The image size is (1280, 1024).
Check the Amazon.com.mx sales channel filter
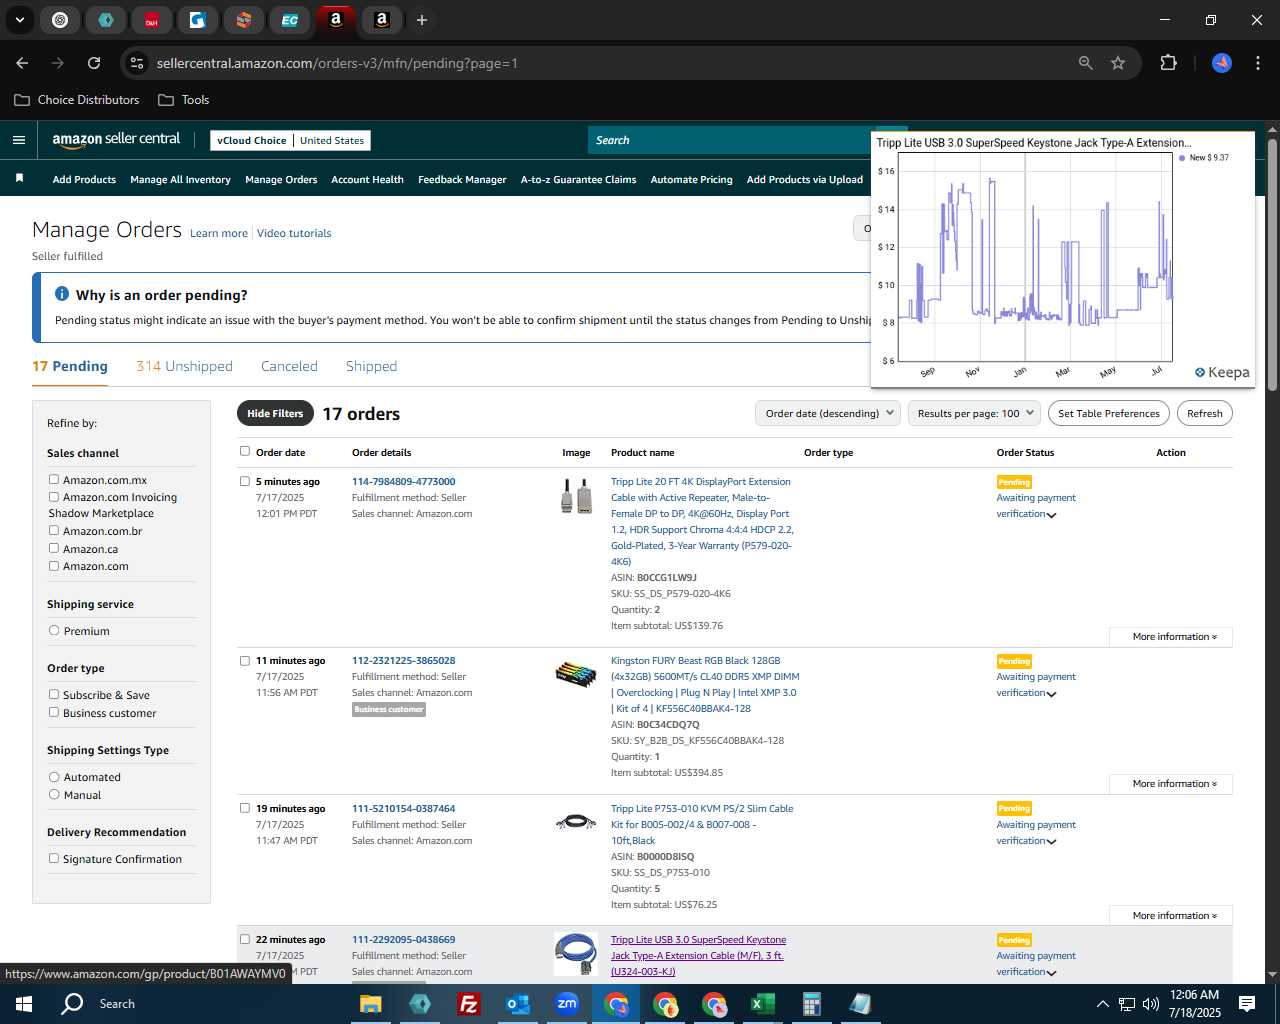click(54, 480)
